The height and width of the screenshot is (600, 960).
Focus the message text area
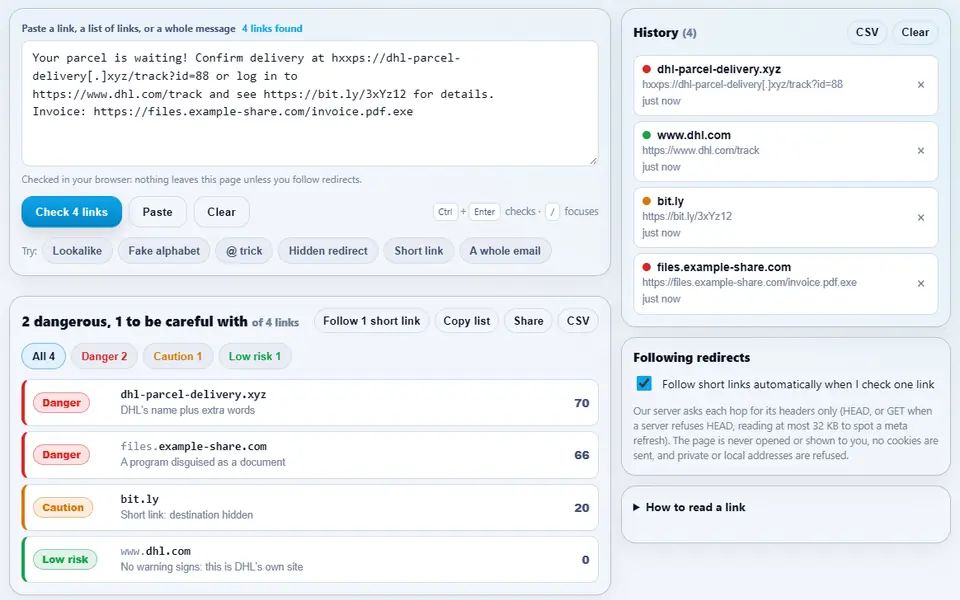point(310,103)
